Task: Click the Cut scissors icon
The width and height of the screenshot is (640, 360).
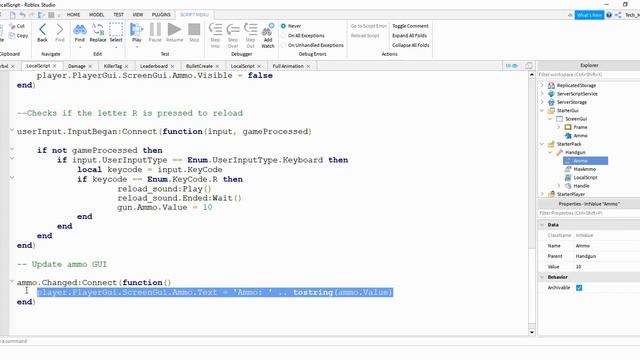Action: click(12, 26)
